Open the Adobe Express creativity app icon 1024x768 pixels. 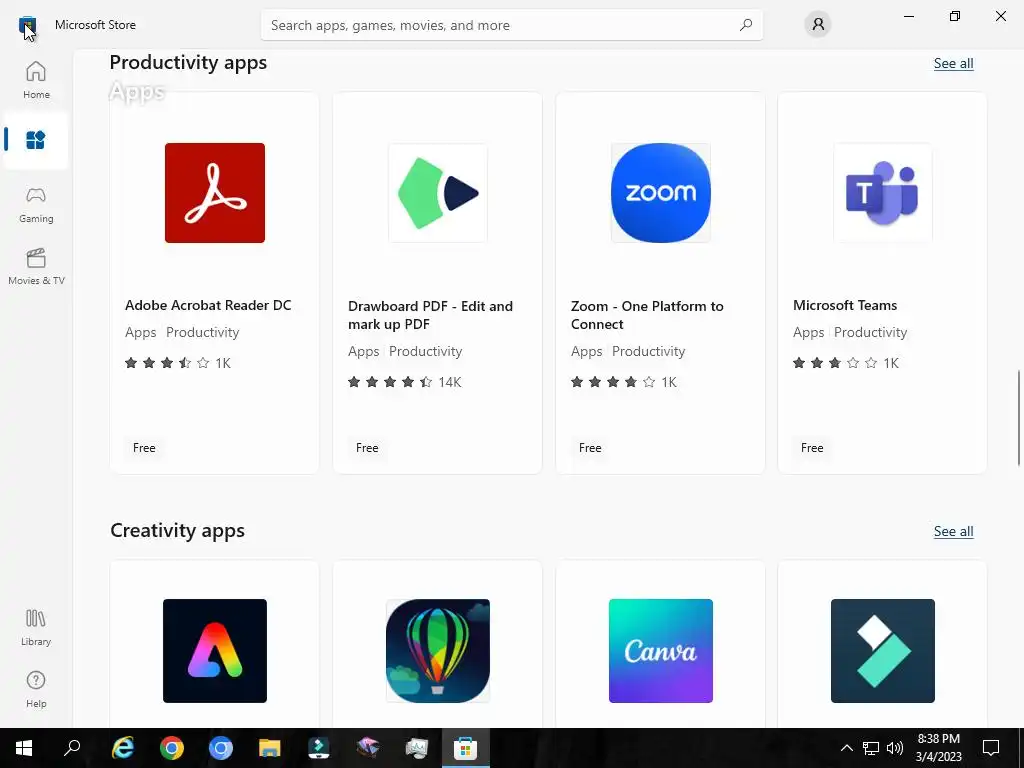point(215,650)
